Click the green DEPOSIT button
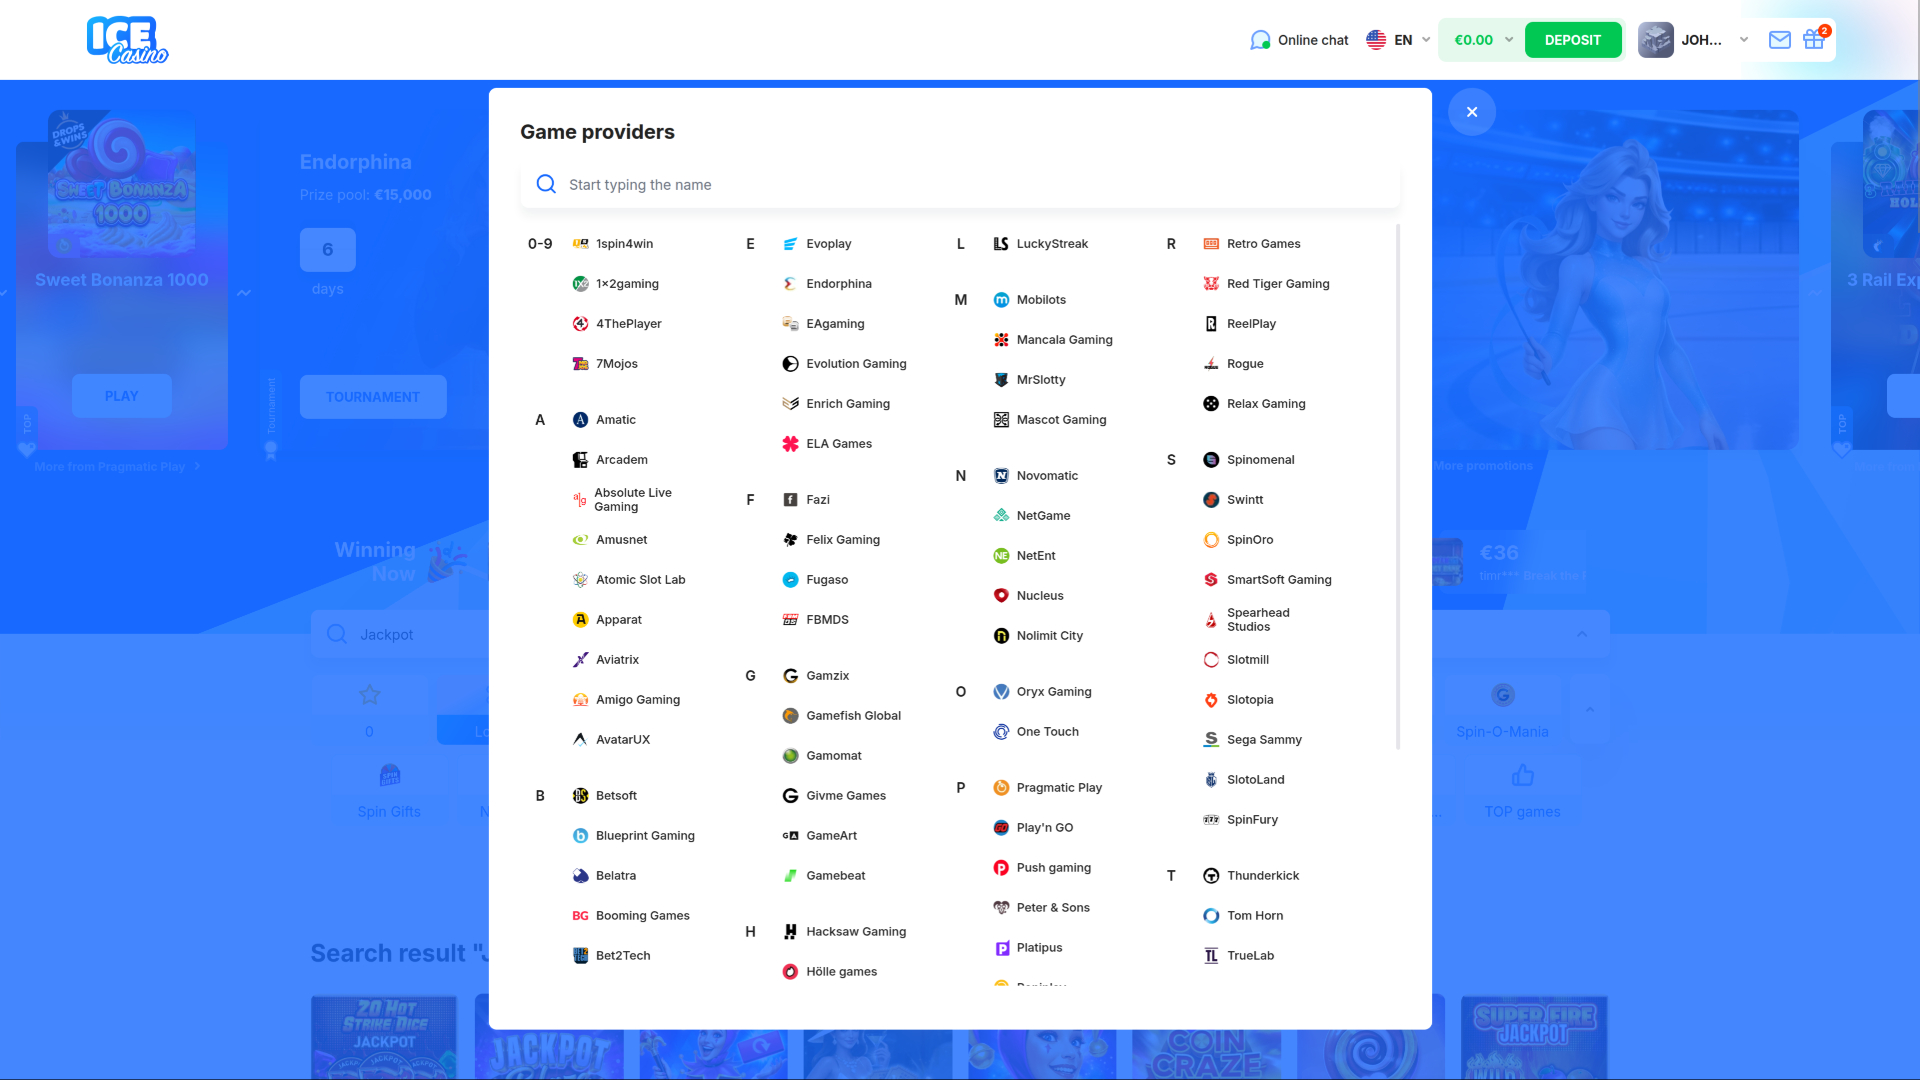Image resolution: width=1920 pixels, height=1080 pixels. click(x=1572, y=40)
